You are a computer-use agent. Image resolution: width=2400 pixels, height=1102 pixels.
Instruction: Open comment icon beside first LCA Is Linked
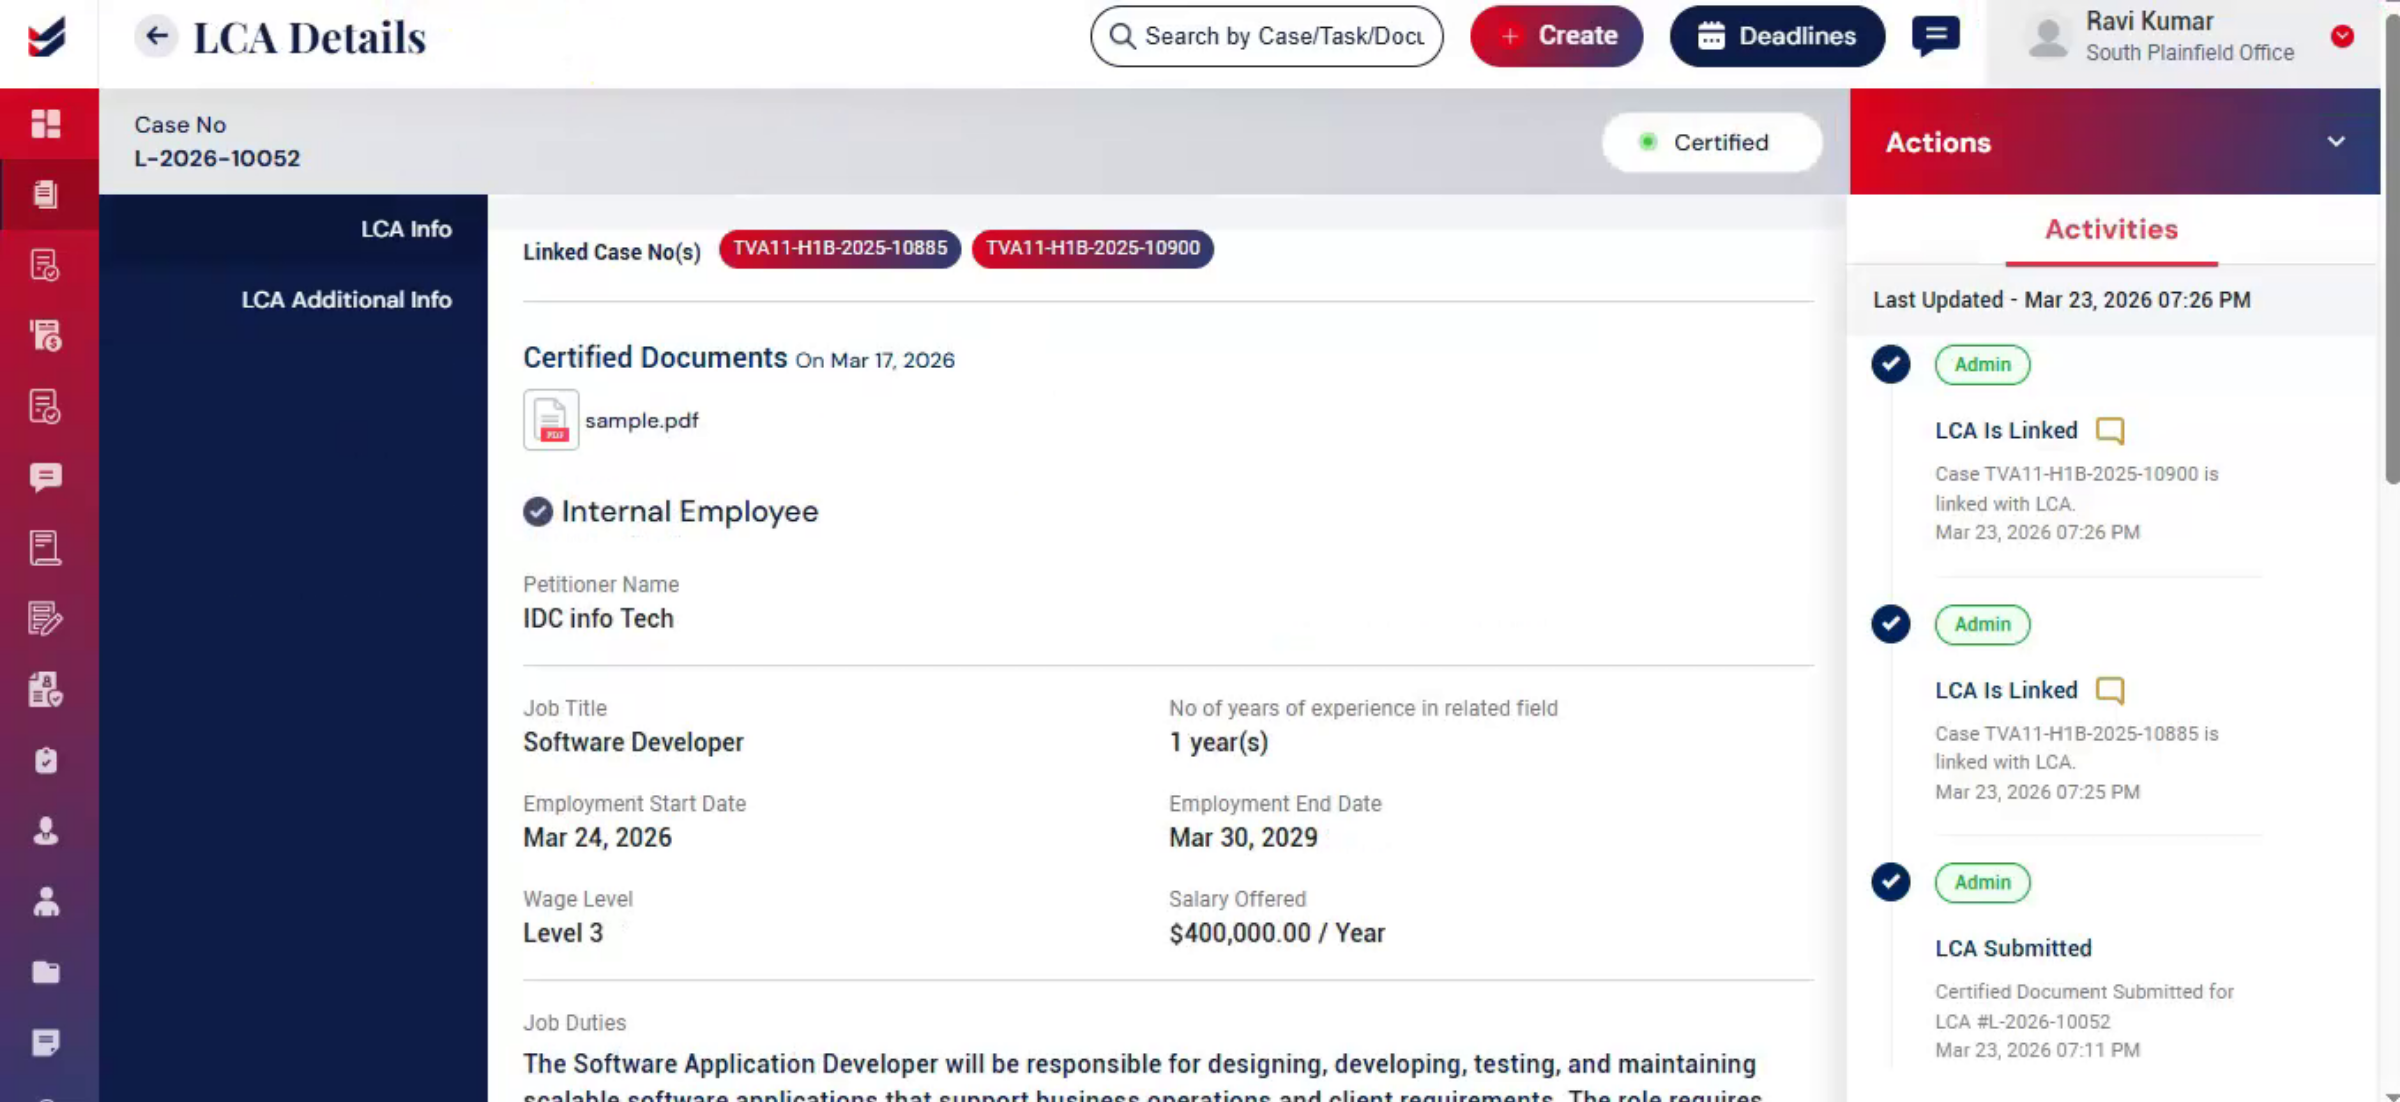click(x=2110, y=431)
